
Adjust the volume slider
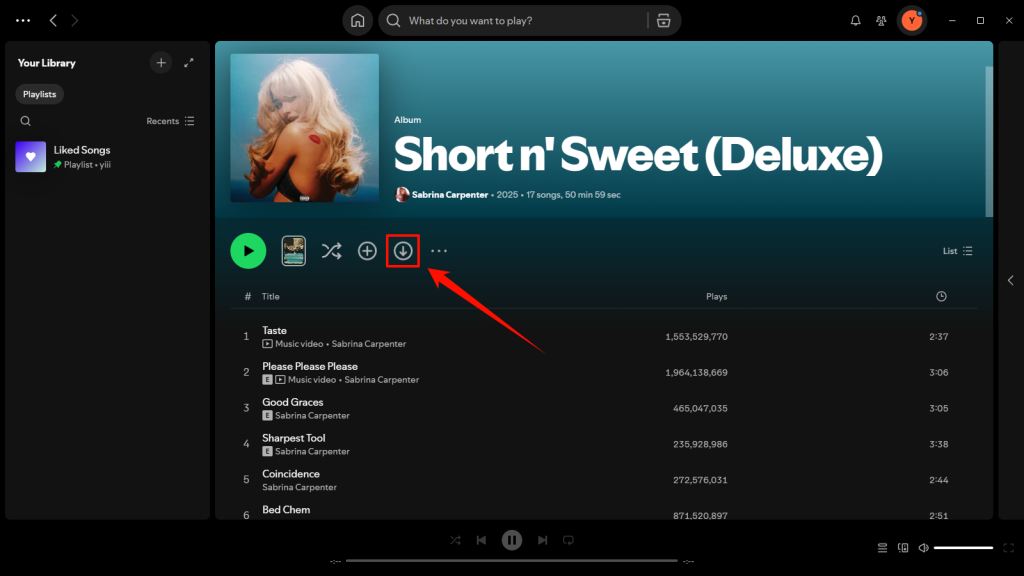coord(963,547)
